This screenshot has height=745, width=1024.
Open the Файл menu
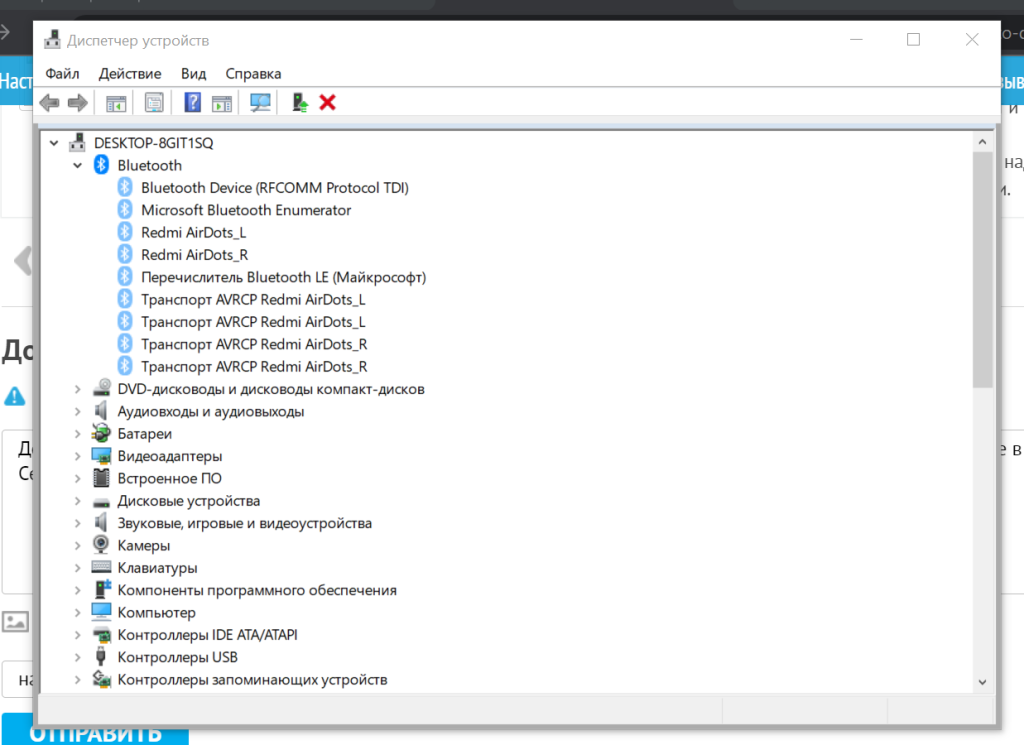tap(62, 73)
